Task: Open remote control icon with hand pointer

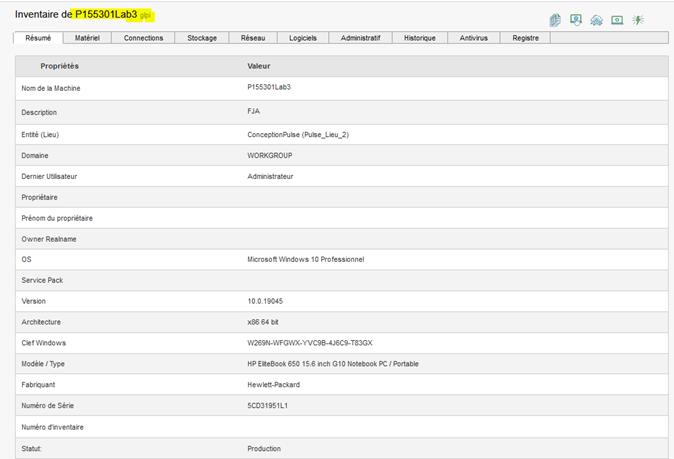Action: click(x=576, y=20)
